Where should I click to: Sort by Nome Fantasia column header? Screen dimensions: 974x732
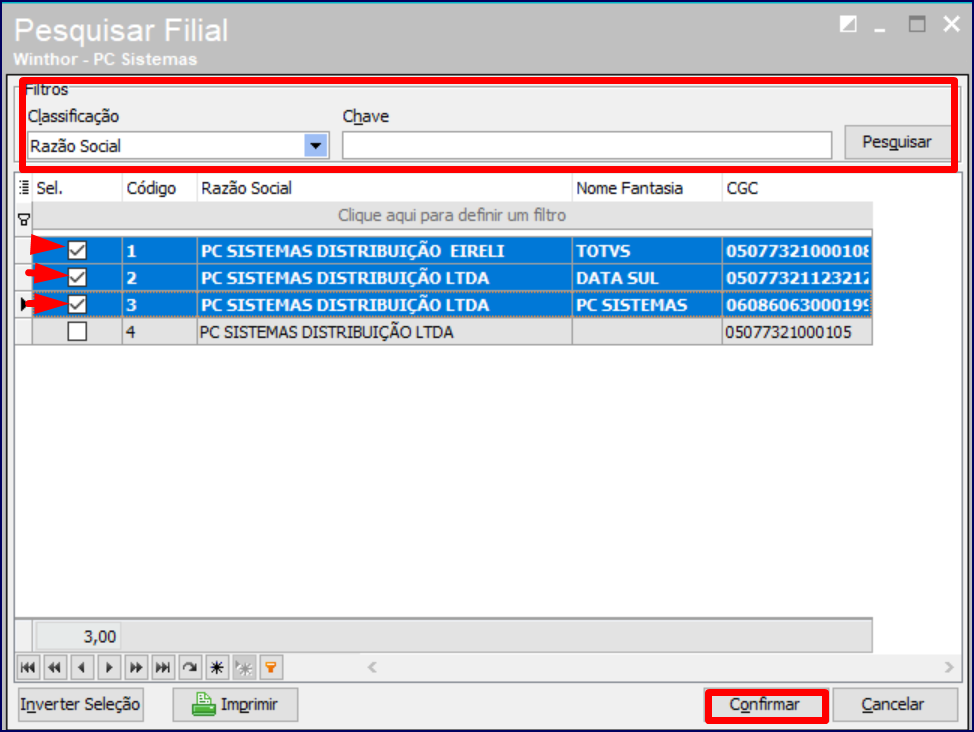coord(647,188)
